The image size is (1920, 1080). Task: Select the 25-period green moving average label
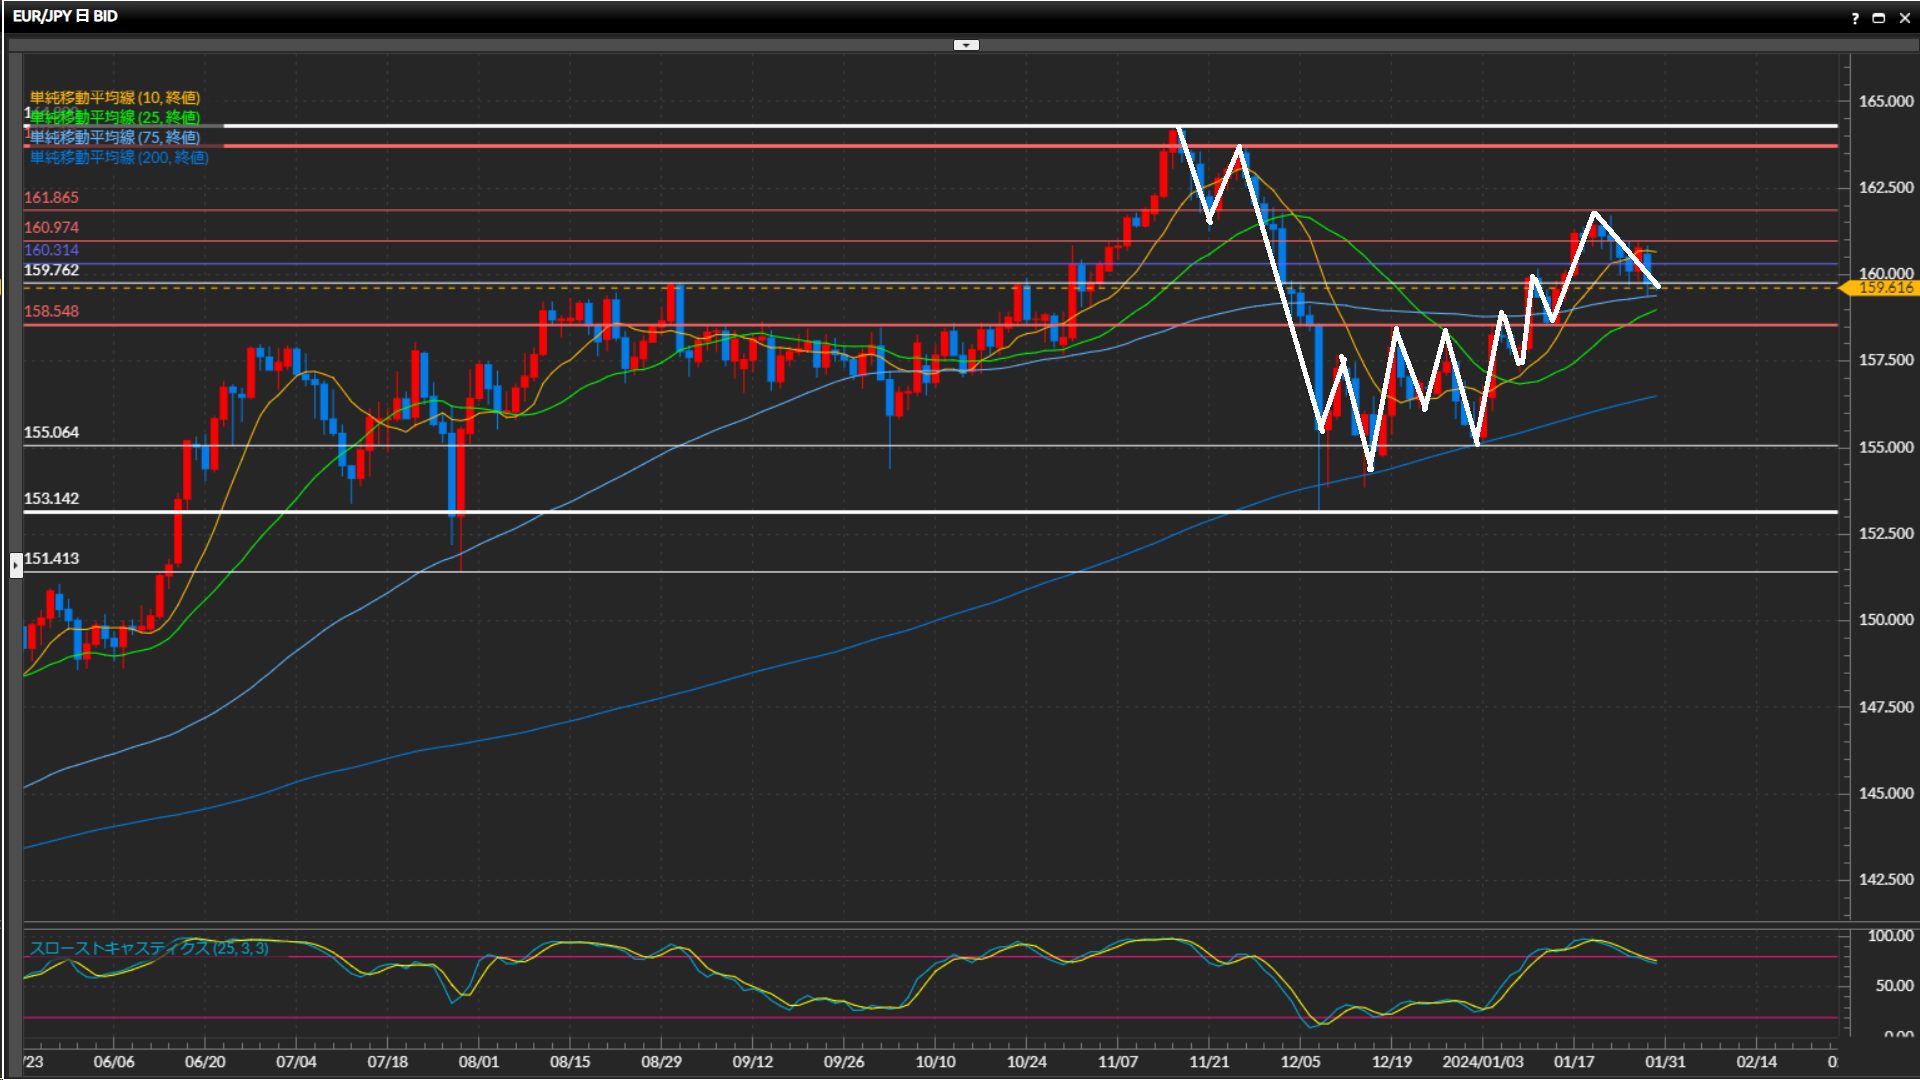click(x=114, y=117)
